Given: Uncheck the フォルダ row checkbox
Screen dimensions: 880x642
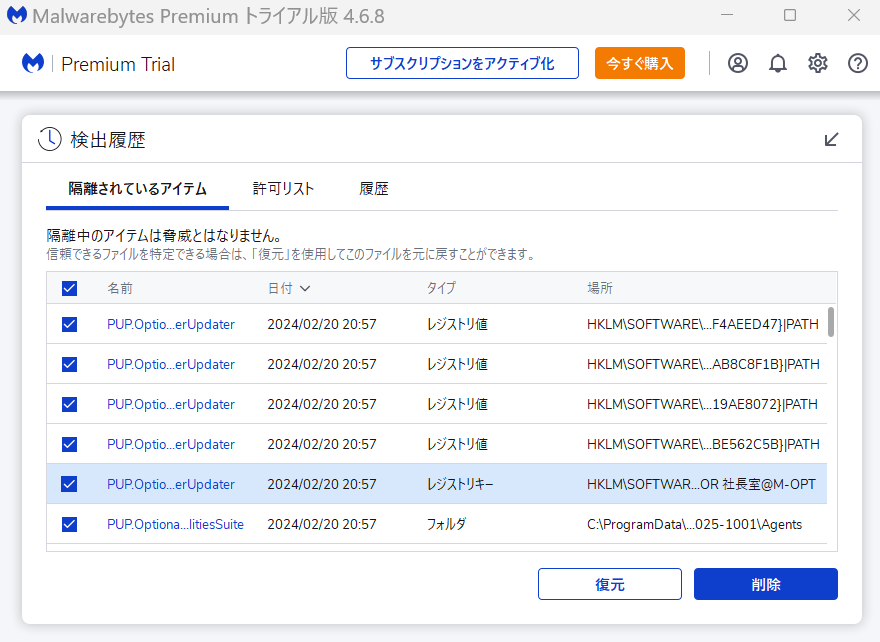Looking at the screenshot, I should click(x=70, y=524).
